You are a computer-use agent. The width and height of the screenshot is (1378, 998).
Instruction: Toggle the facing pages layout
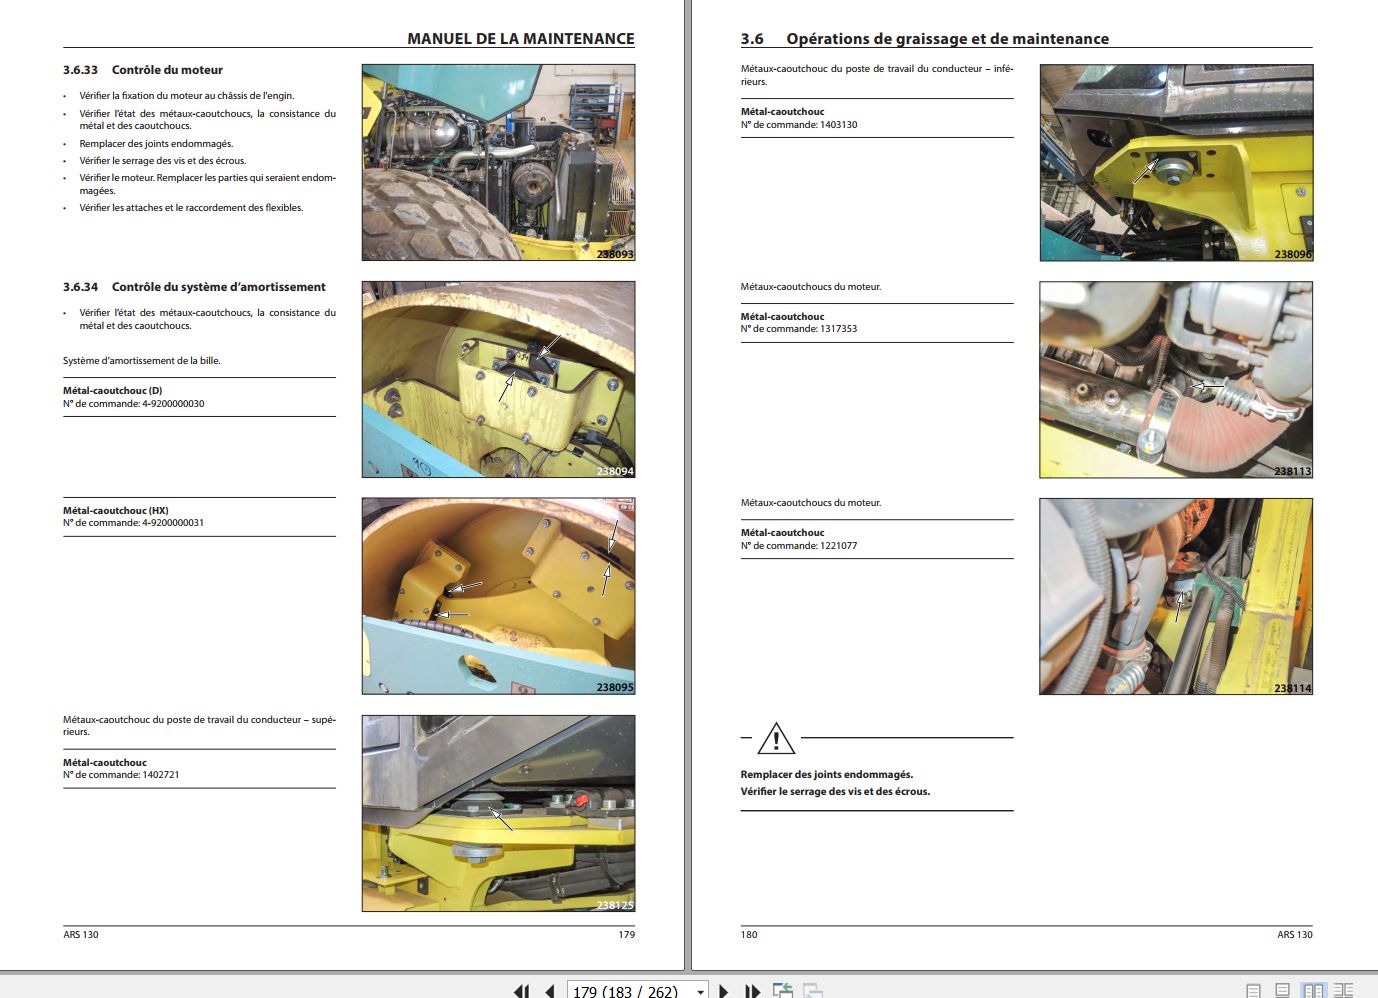(x=1312, y=990)
